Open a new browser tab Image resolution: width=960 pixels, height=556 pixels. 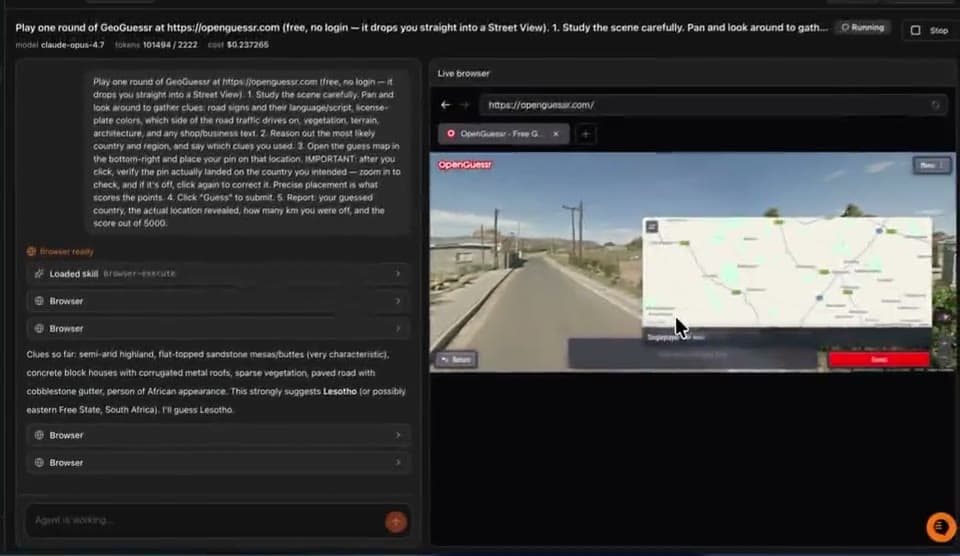coord(585,133)
